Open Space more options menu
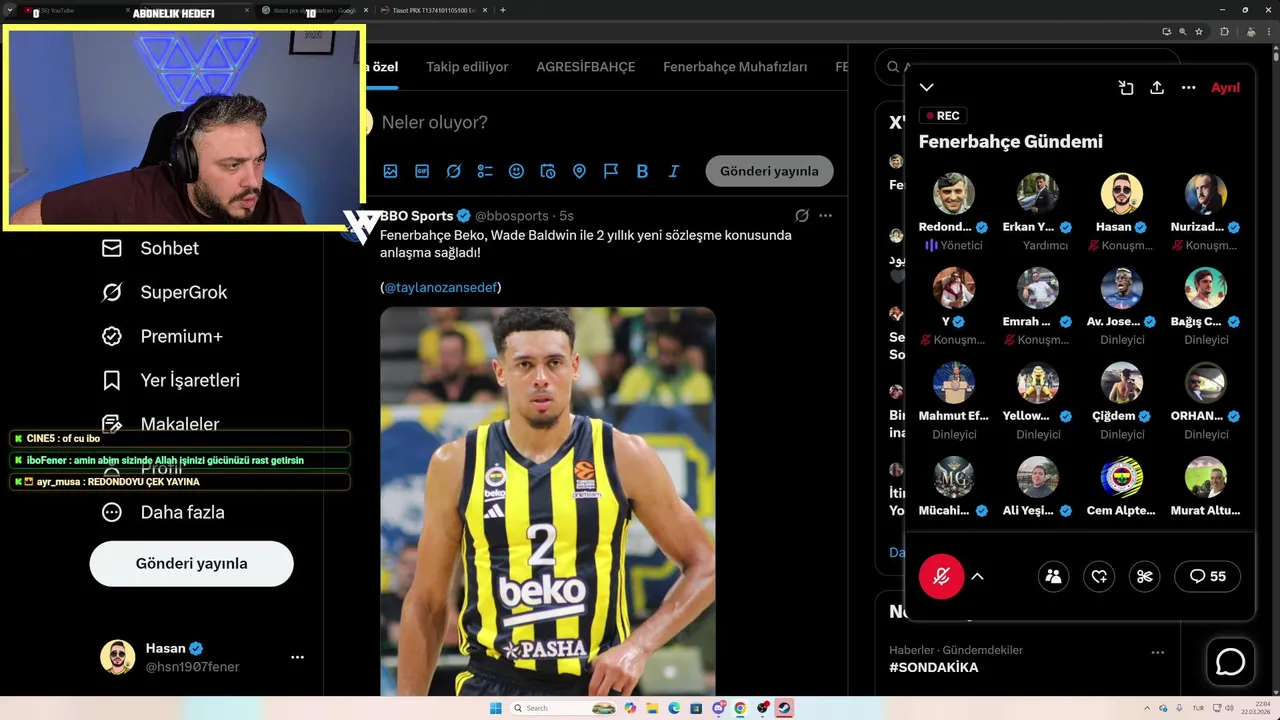Viewport: 1280px width, 720px height. [x=1189, y=88]
